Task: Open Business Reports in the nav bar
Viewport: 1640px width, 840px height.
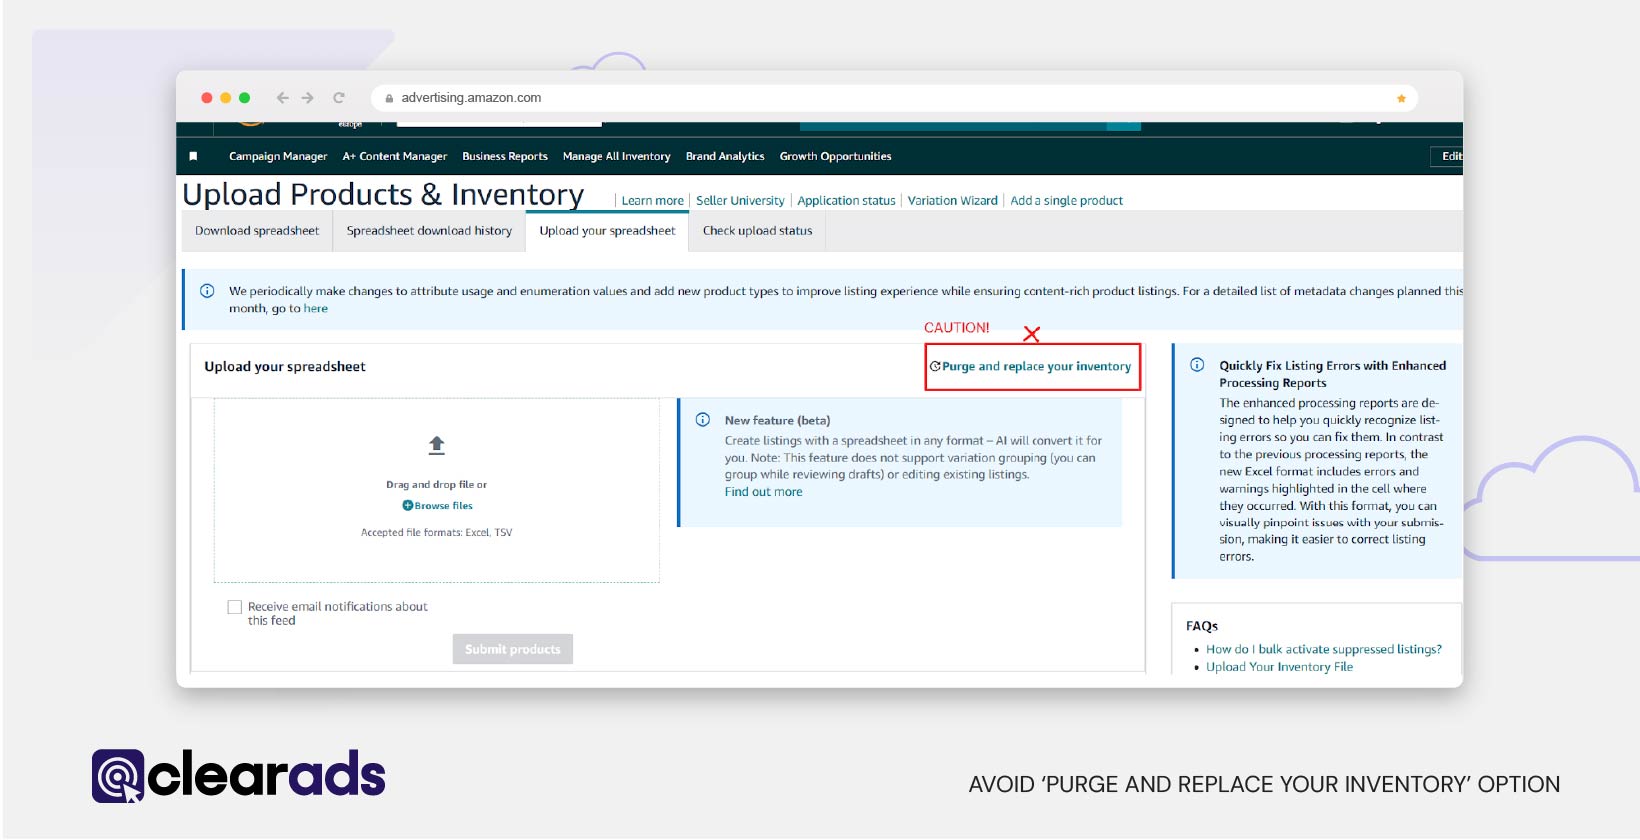Action: (x=505, y=156)
